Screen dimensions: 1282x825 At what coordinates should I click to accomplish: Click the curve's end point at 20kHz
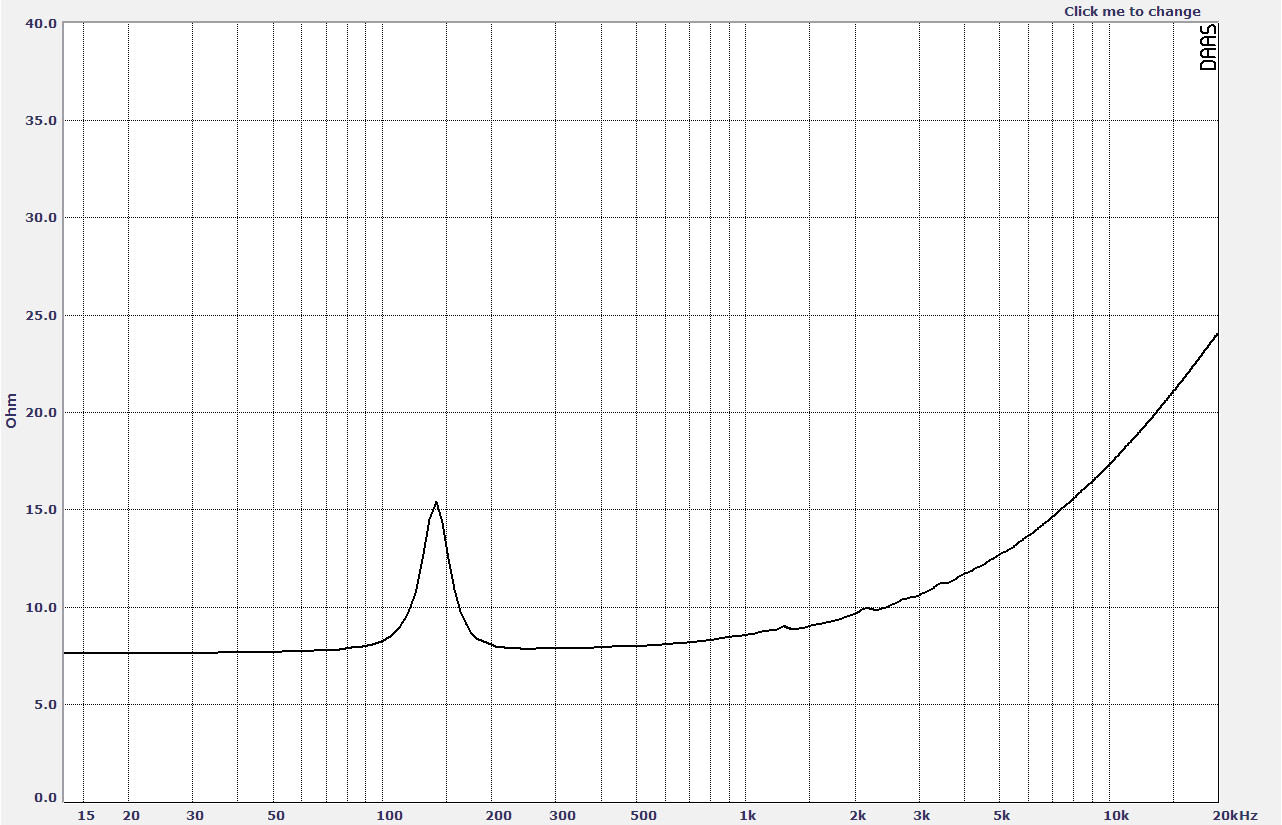(x=1217, y=334)
